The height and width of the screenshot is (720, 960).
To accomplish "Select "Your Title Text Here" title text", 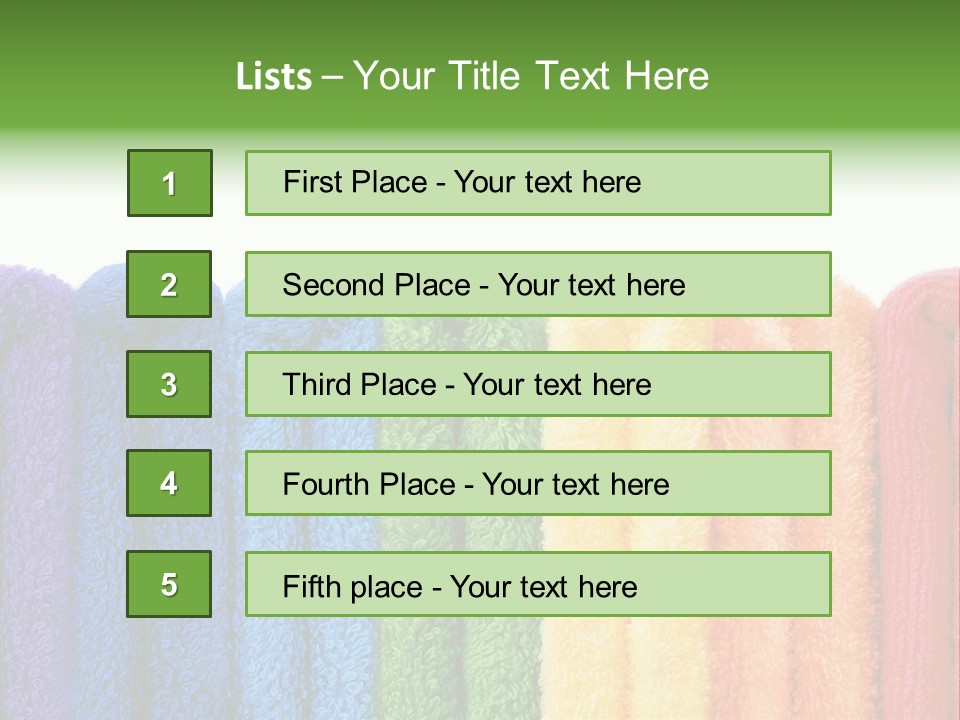I will click(531, 76).
